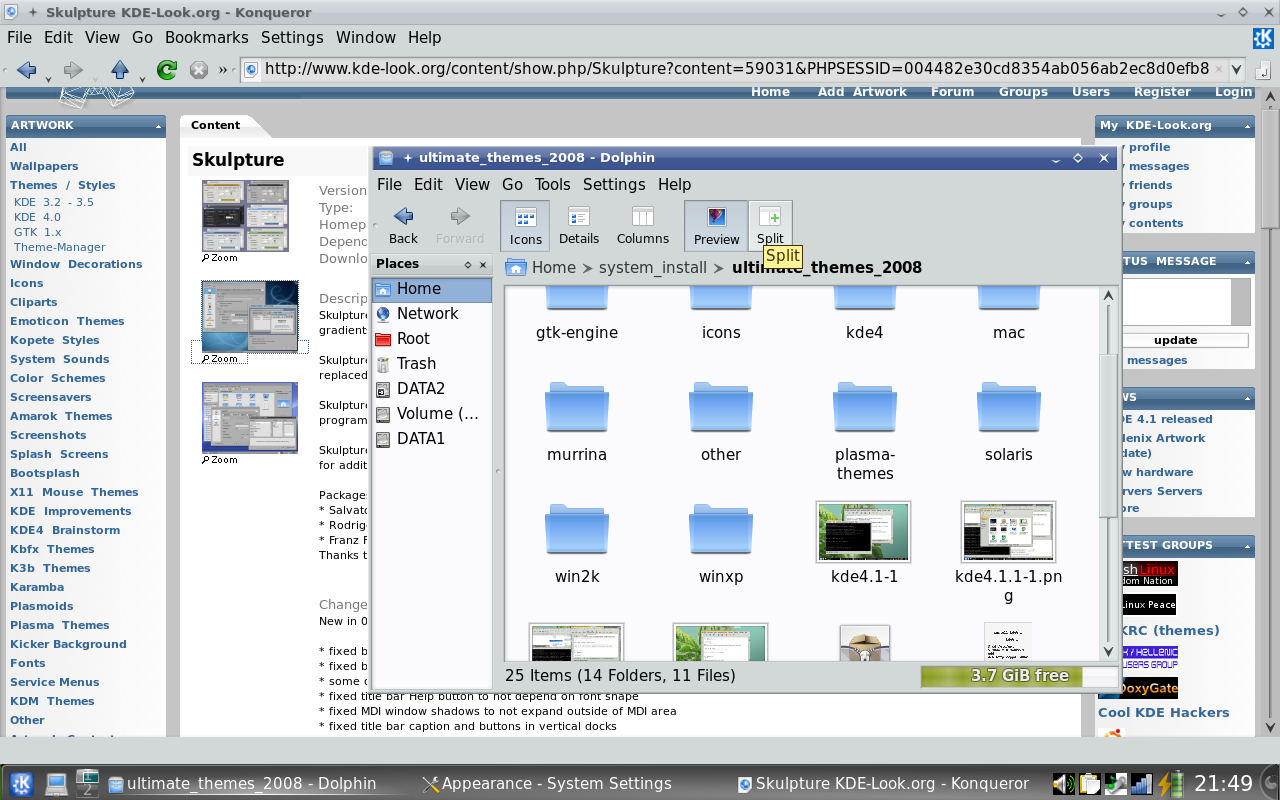Select the kde4.1-1 image thumbnail
The height and width of the screenshot is (800, 1280).
click(x=864, y=533)
